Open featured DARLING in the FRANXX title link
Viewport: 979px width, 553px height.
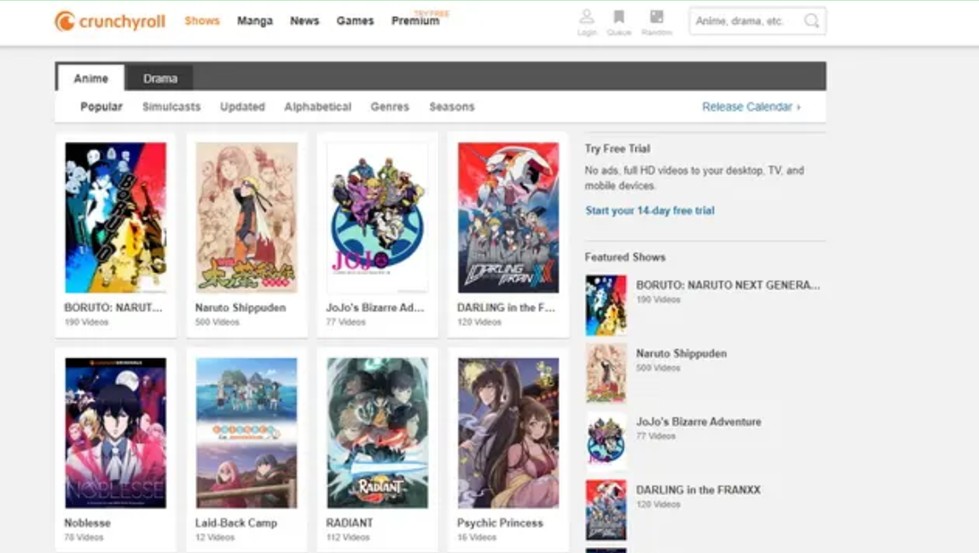click(x=698, y=490)
